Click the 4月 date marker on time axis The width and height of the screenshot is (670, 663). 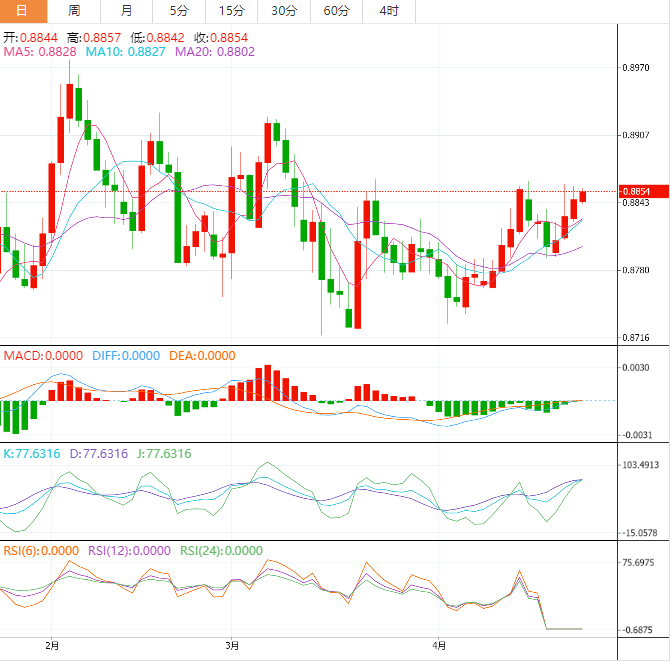[x=439, y=648]
